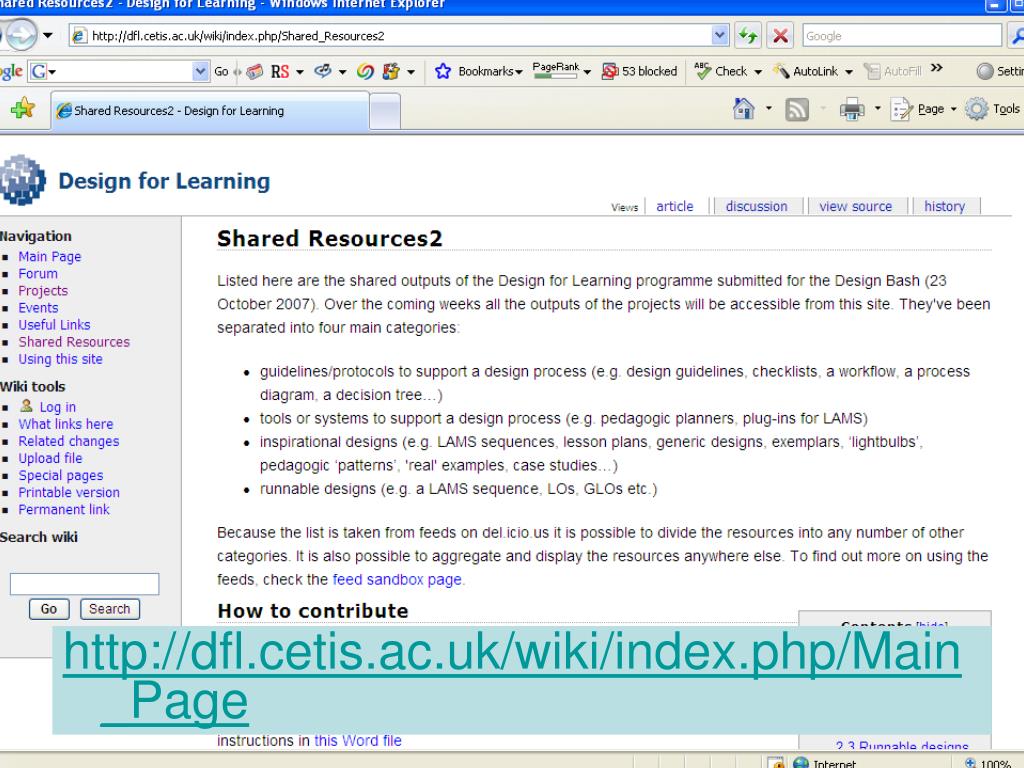Open Related changes link
This screenshot has width=1024, height=768.
click(x=69, y=441)
